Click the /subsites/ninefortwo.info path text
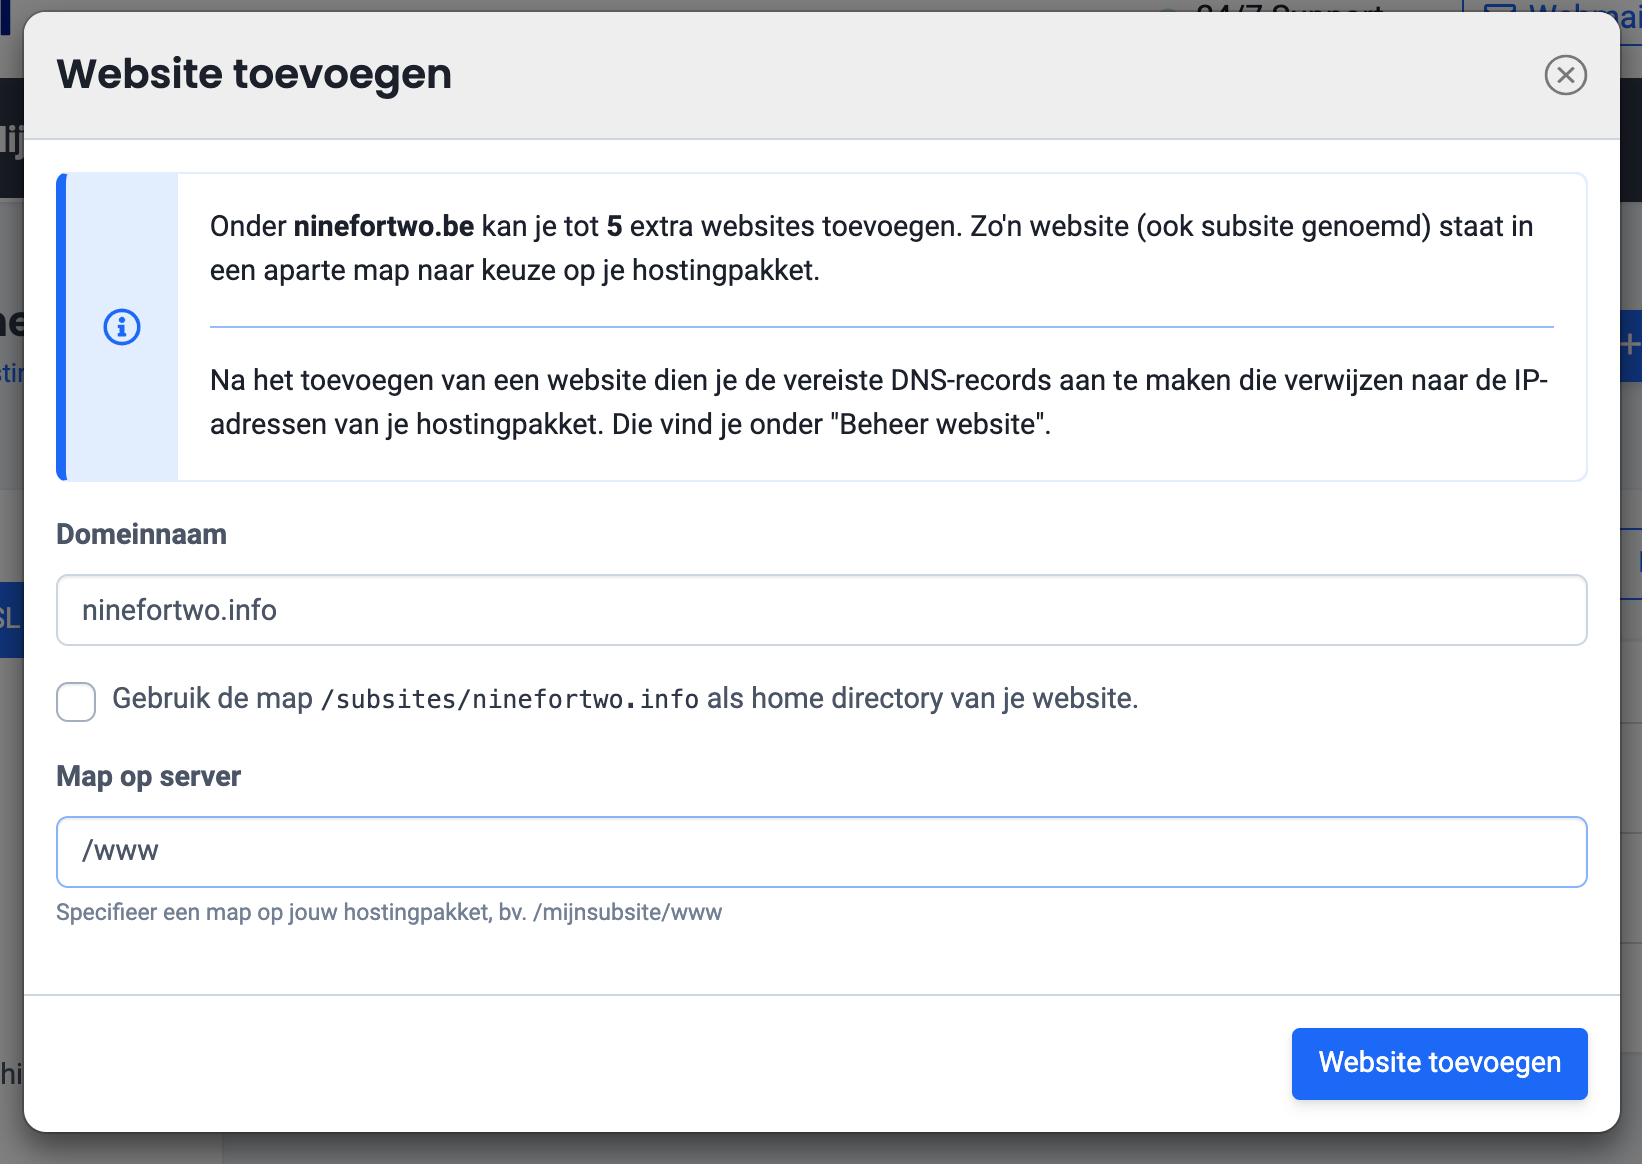The image size is (1642, 1164). [x=510, y=699]
